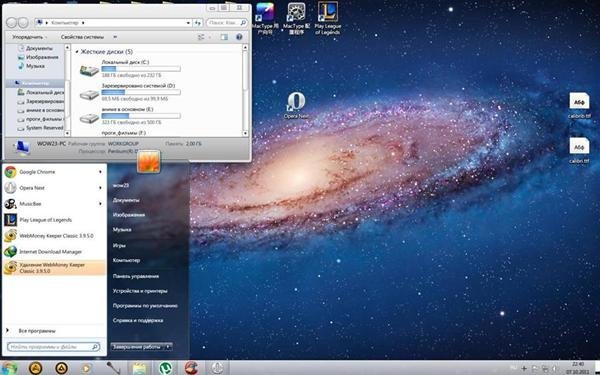Start Play League of Legends from Start menu
The height and width of the screenshot is (375, 600).
[54, 220]
